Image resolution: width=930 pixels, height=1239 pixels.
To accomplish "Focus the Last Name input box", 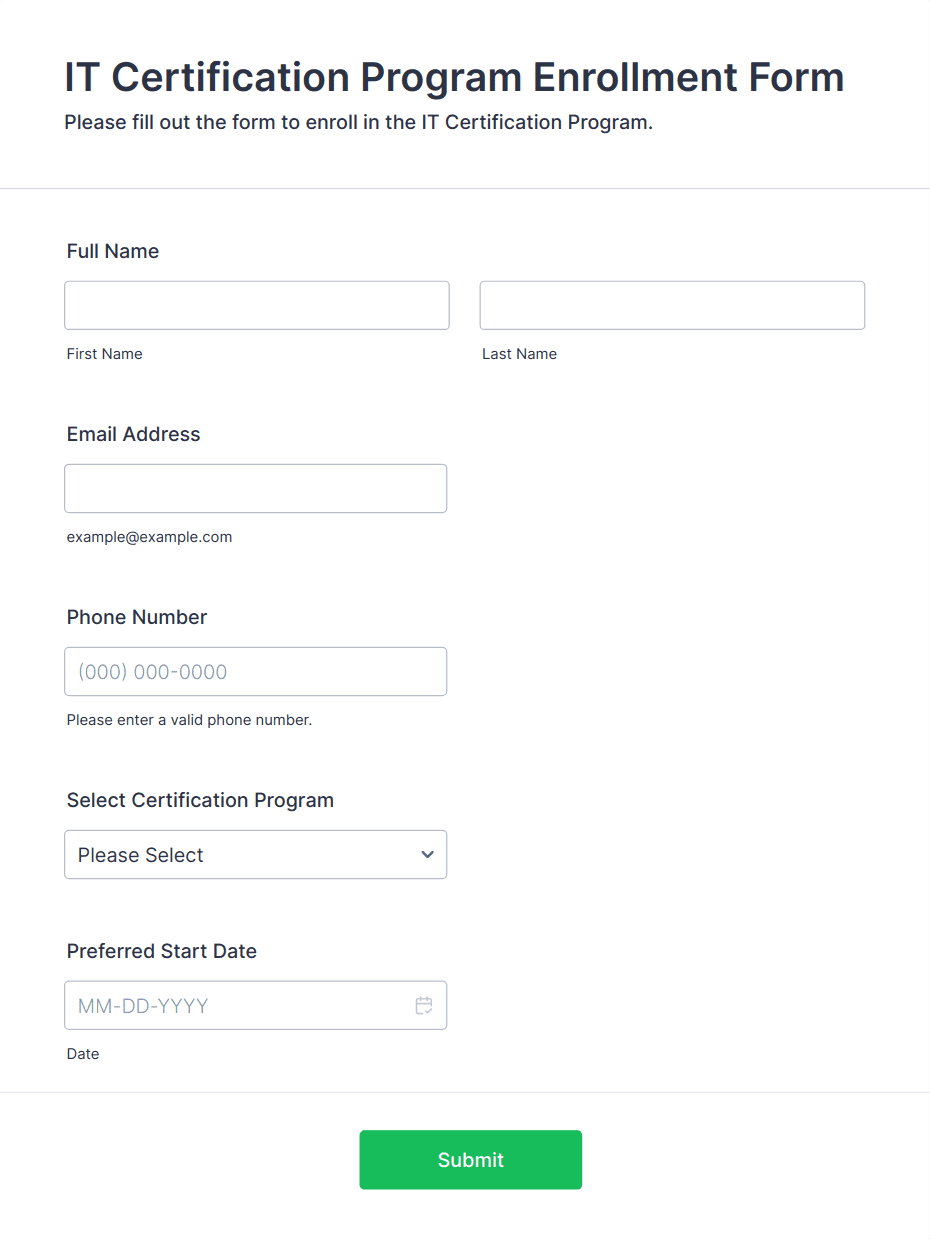I will [x=672, y=305].
